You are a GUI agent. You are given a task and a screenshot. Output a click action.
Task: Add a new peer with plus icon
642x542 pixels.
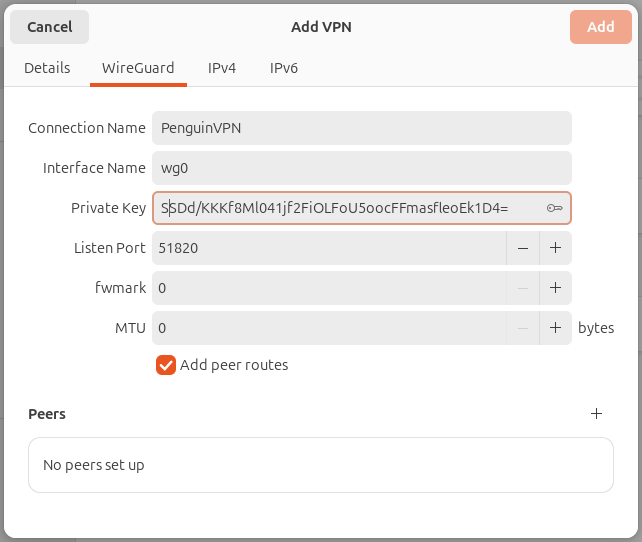pos(596,413)
